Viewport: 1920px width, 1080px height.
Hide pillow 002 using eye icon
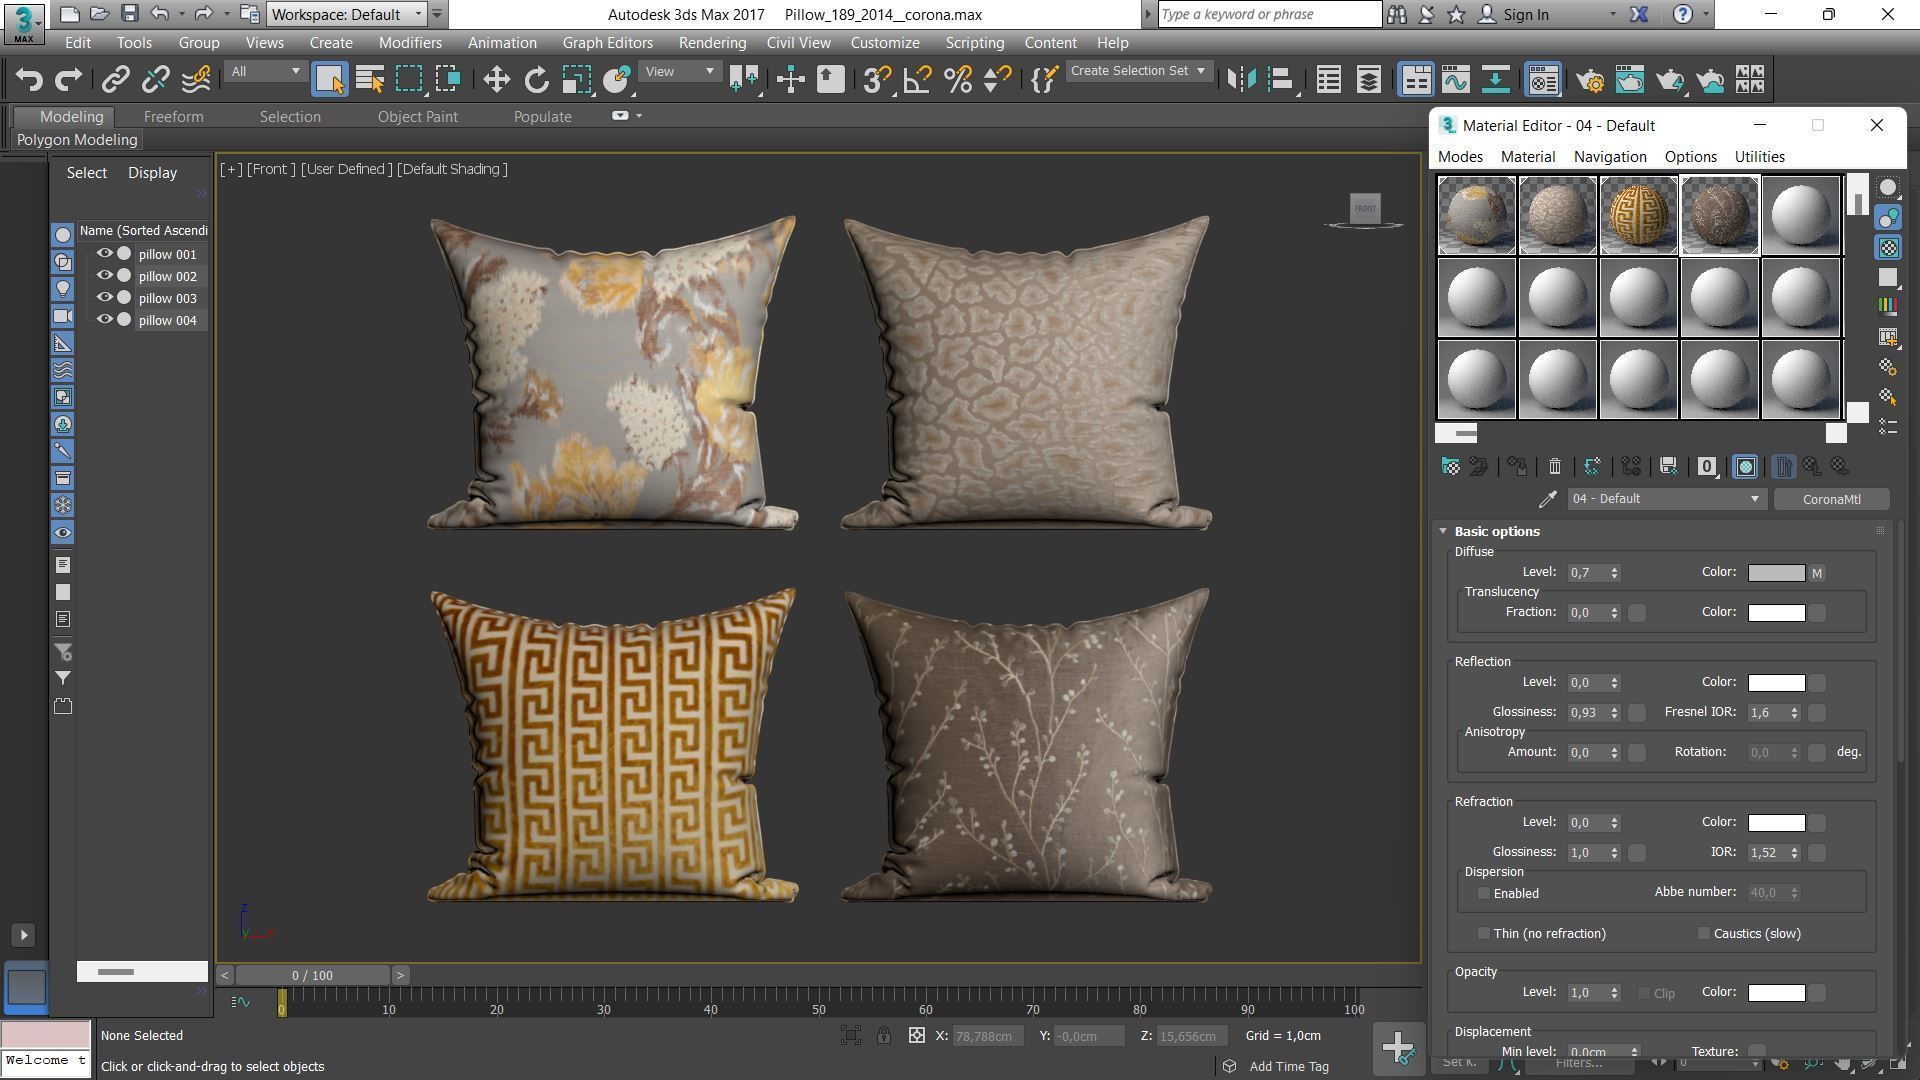(x=104, y=276)
